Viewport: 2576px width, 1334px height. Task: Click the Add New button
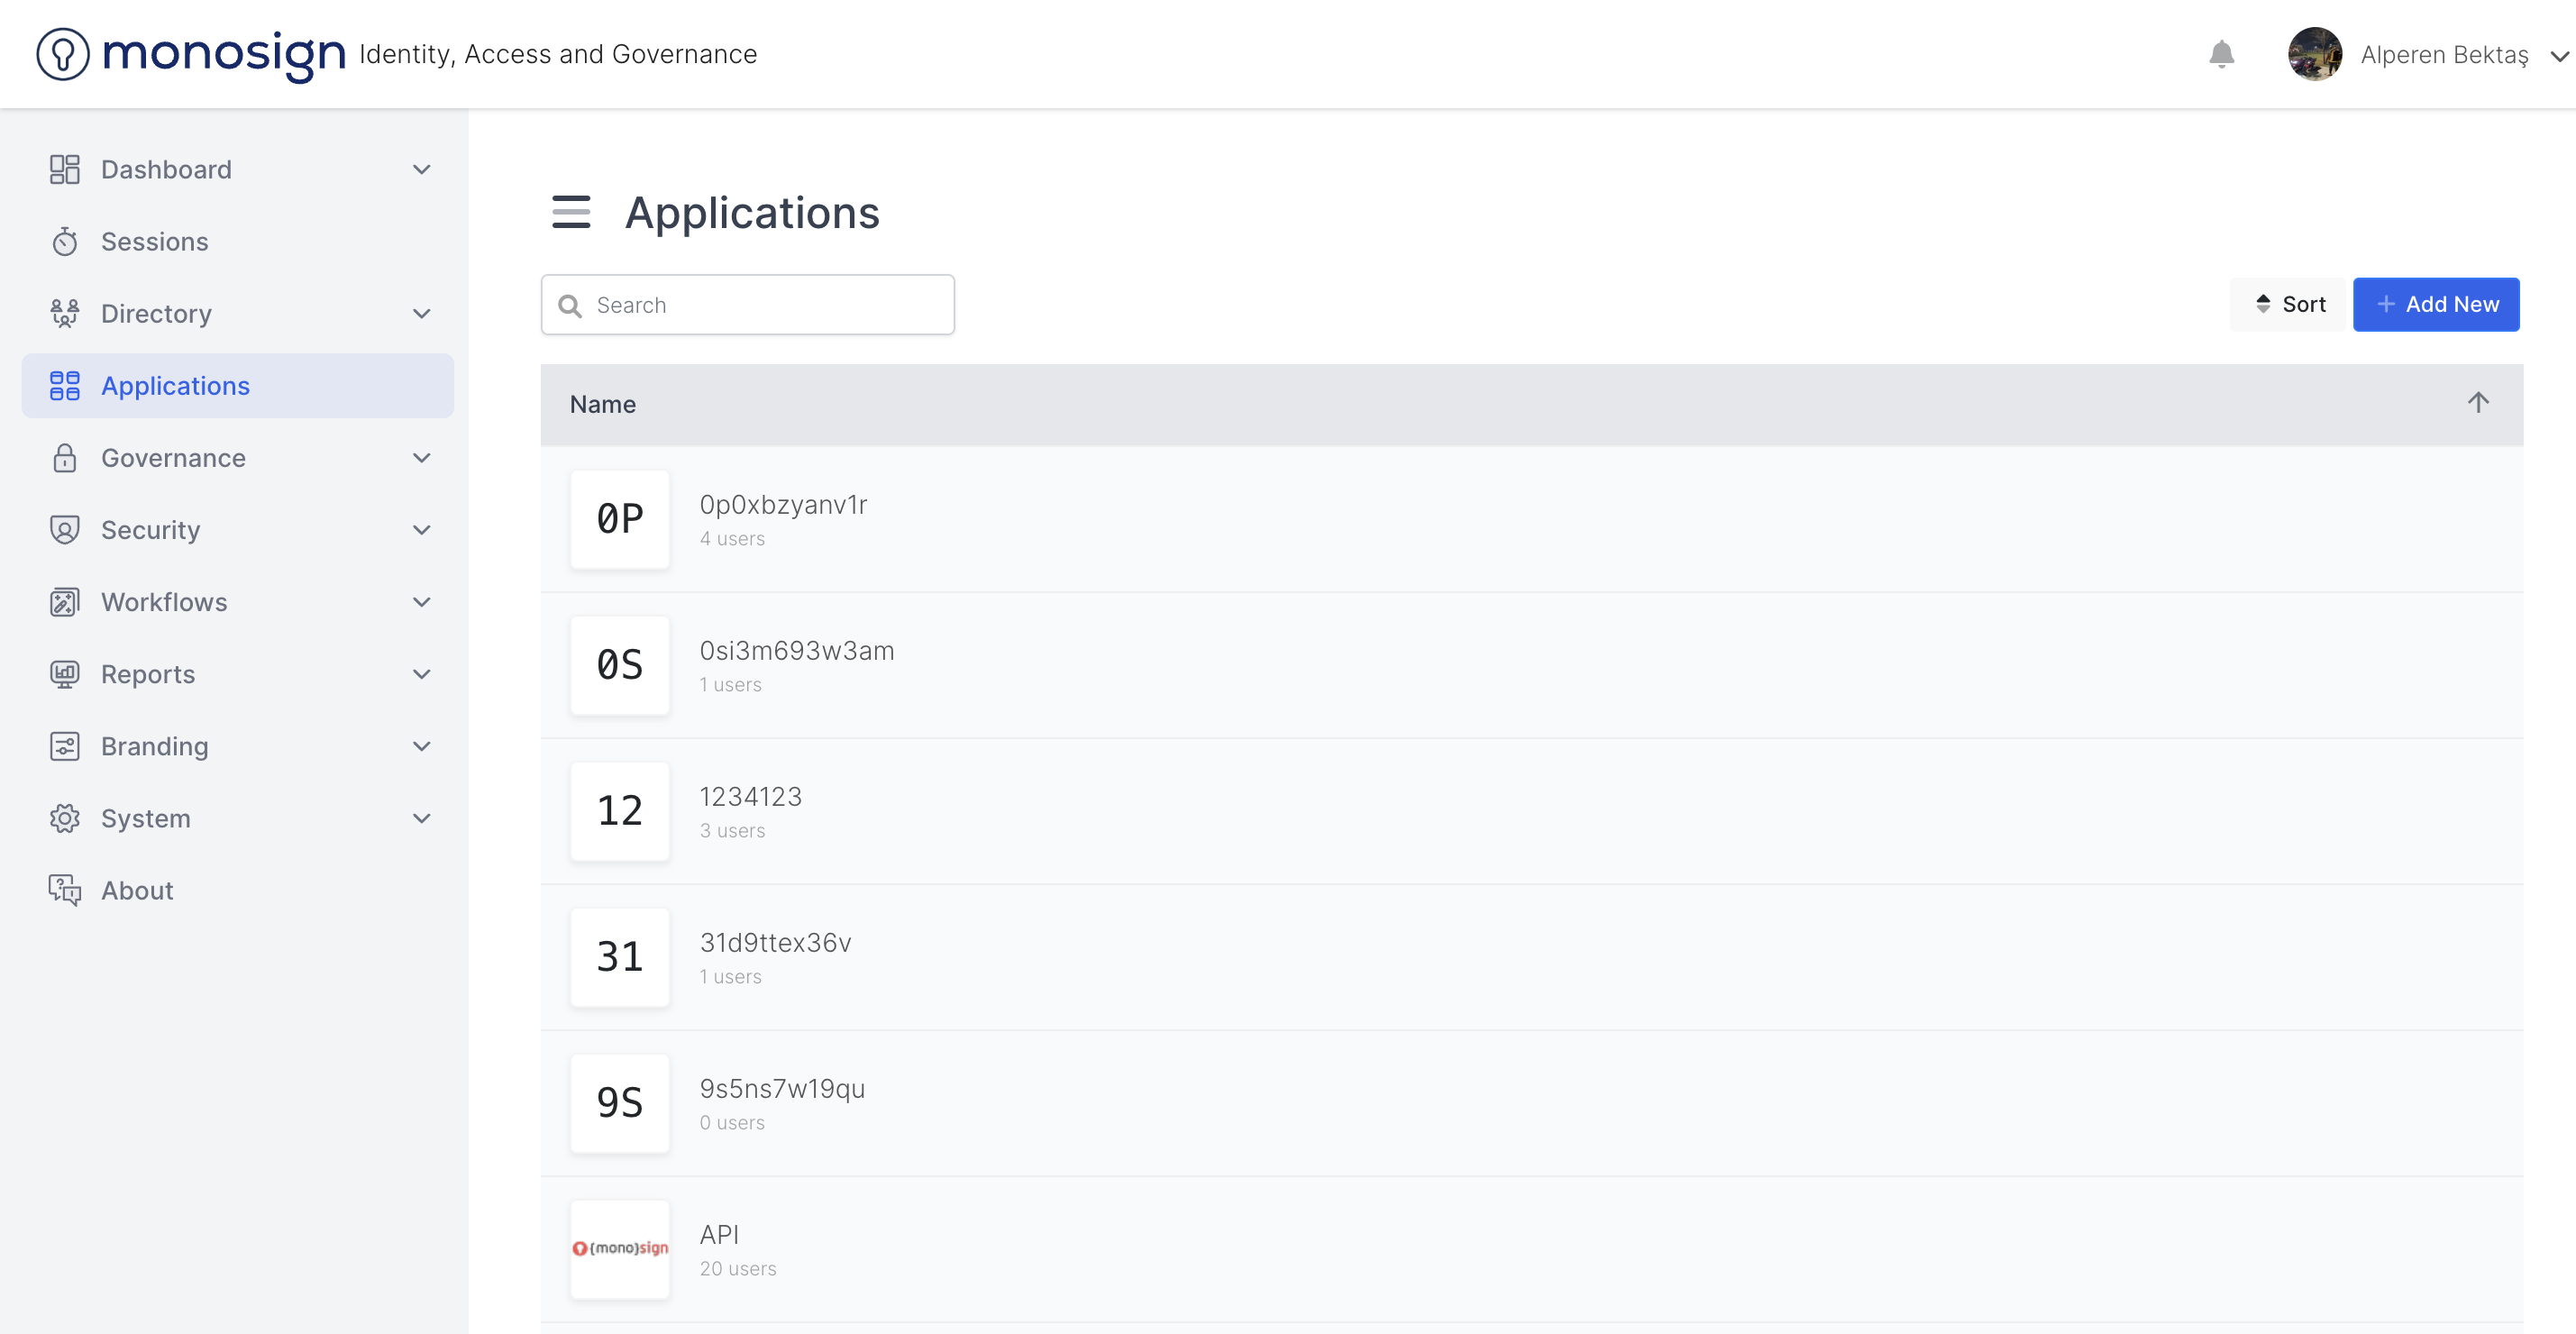2436,304
